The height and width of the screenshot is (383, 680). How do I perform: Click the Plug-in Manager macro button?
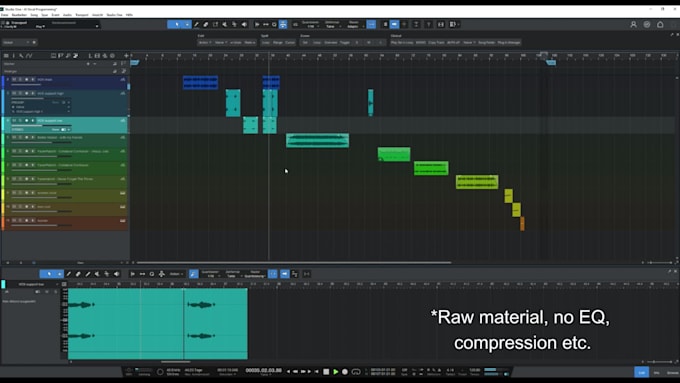tap(509, 43)
